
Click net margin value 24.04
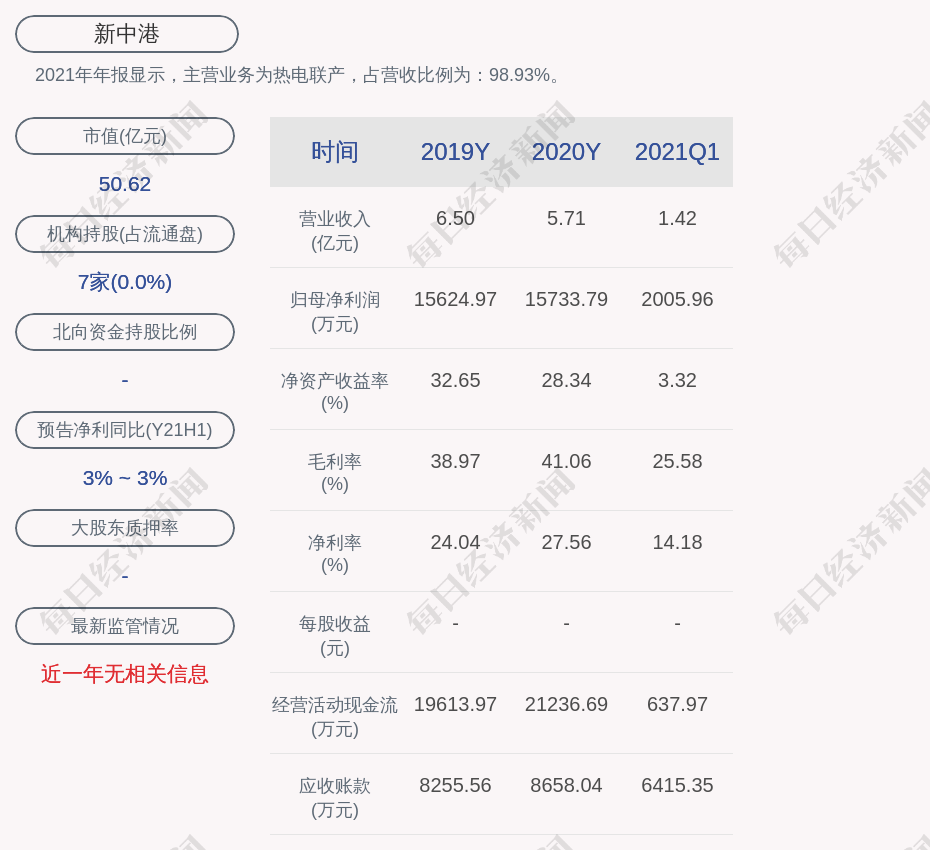point(455,542)
